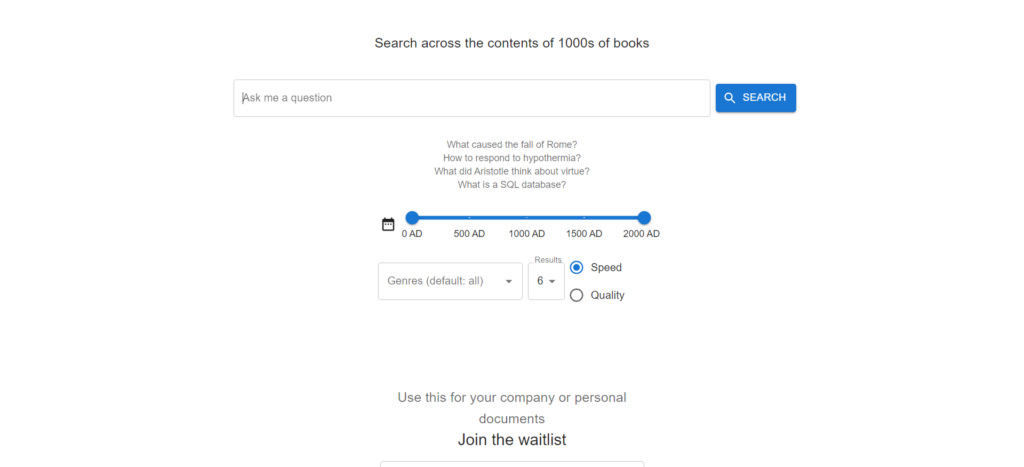Click the 500 AD point on the year slider

click(x=469, y=218)
